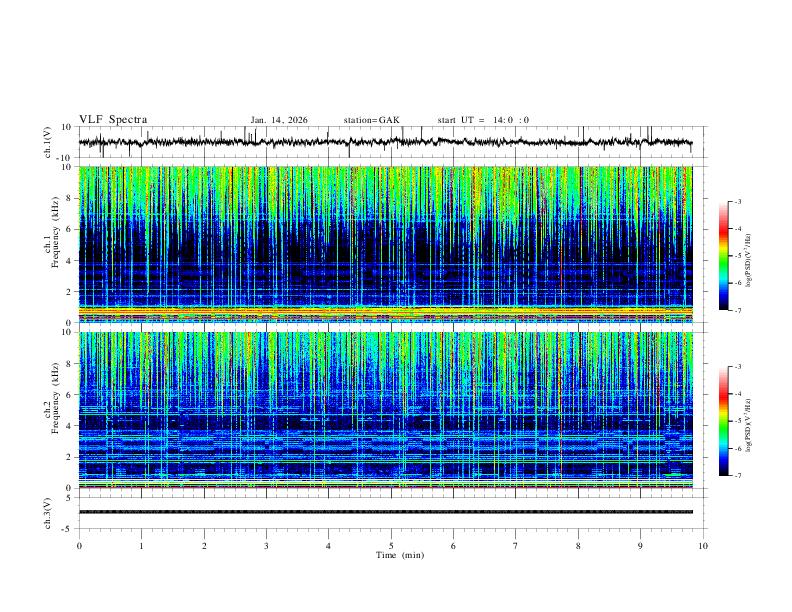This screenshot has width=792, height=612.
Task: Click the 'station=GAK' label
Action: click(x=371, y=120)
